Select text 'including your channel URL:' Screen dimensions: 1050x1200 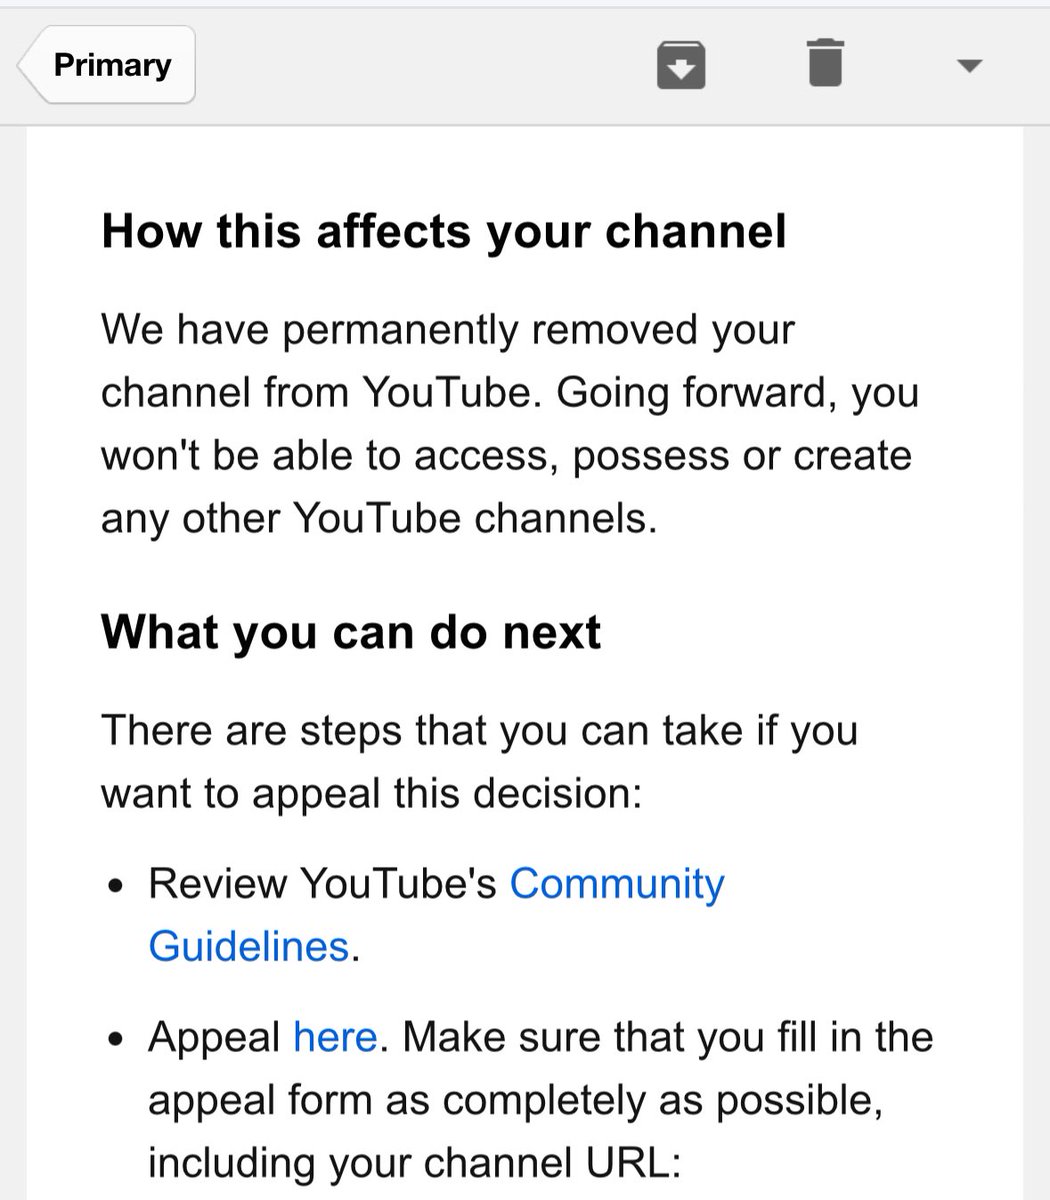(x=414, y=1163)
